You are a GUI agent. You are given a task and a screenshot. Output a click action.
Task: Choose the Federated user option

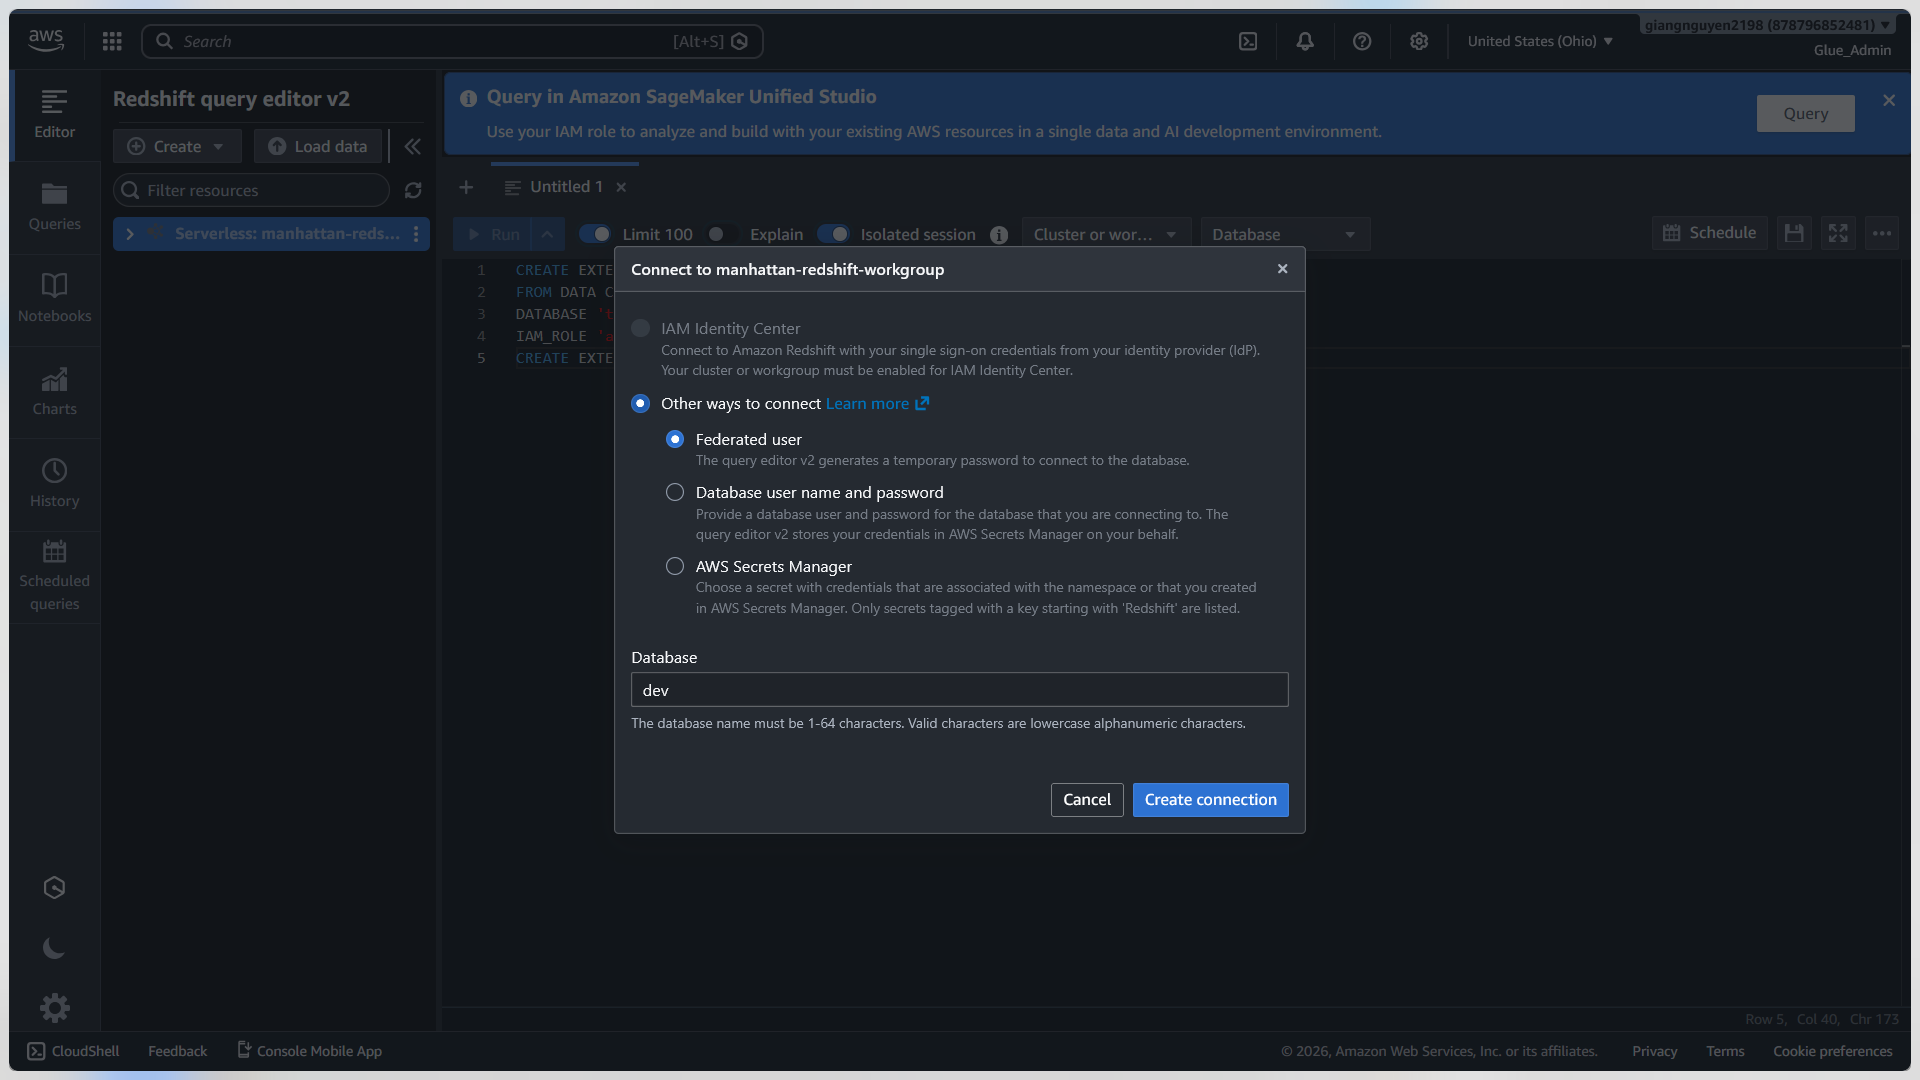point(675,439)
